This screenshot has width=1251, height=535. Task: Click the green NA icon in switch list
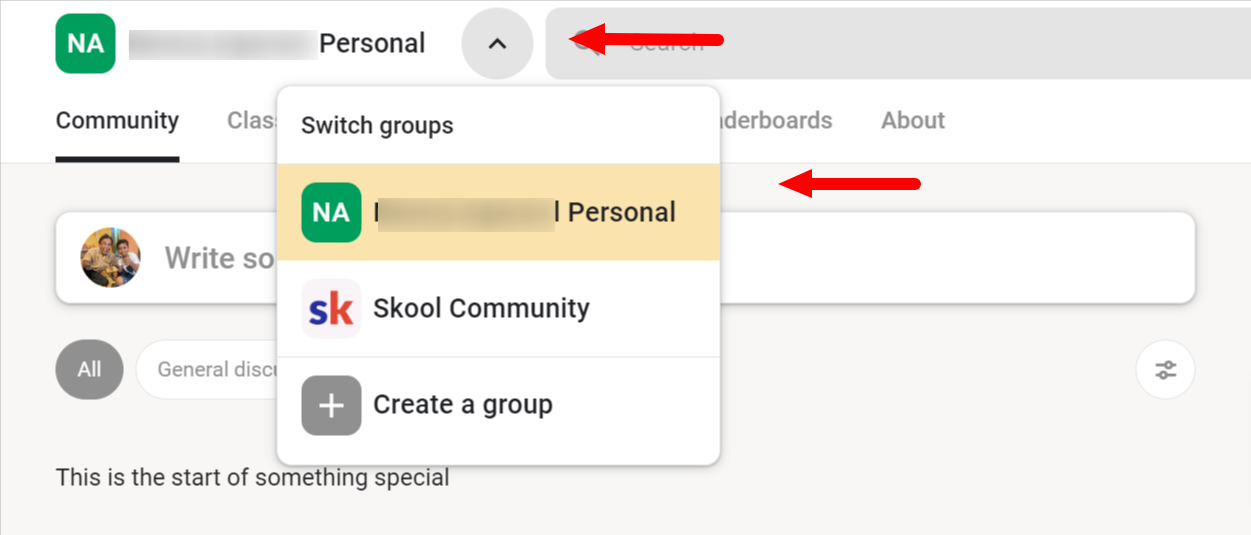tap(331, 212)
